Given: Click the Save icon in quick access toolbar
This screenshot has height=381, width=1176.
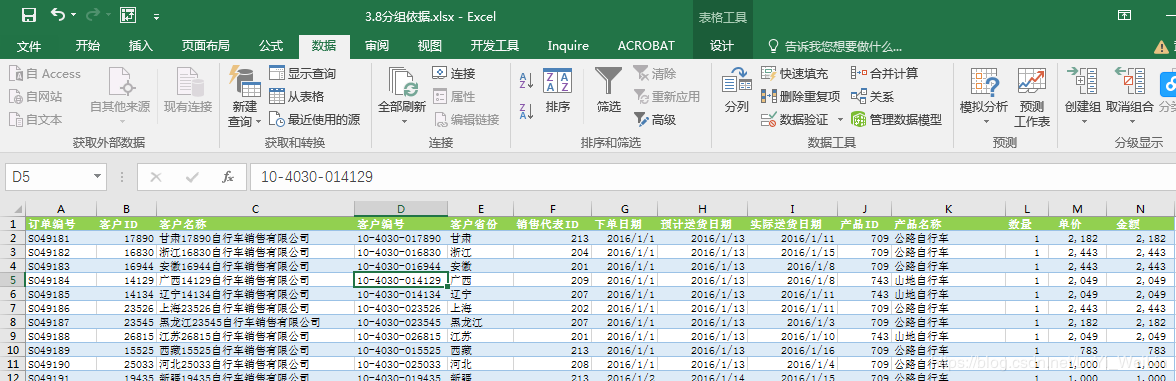Looking at the screenshot, I should [x=29, y=16].
